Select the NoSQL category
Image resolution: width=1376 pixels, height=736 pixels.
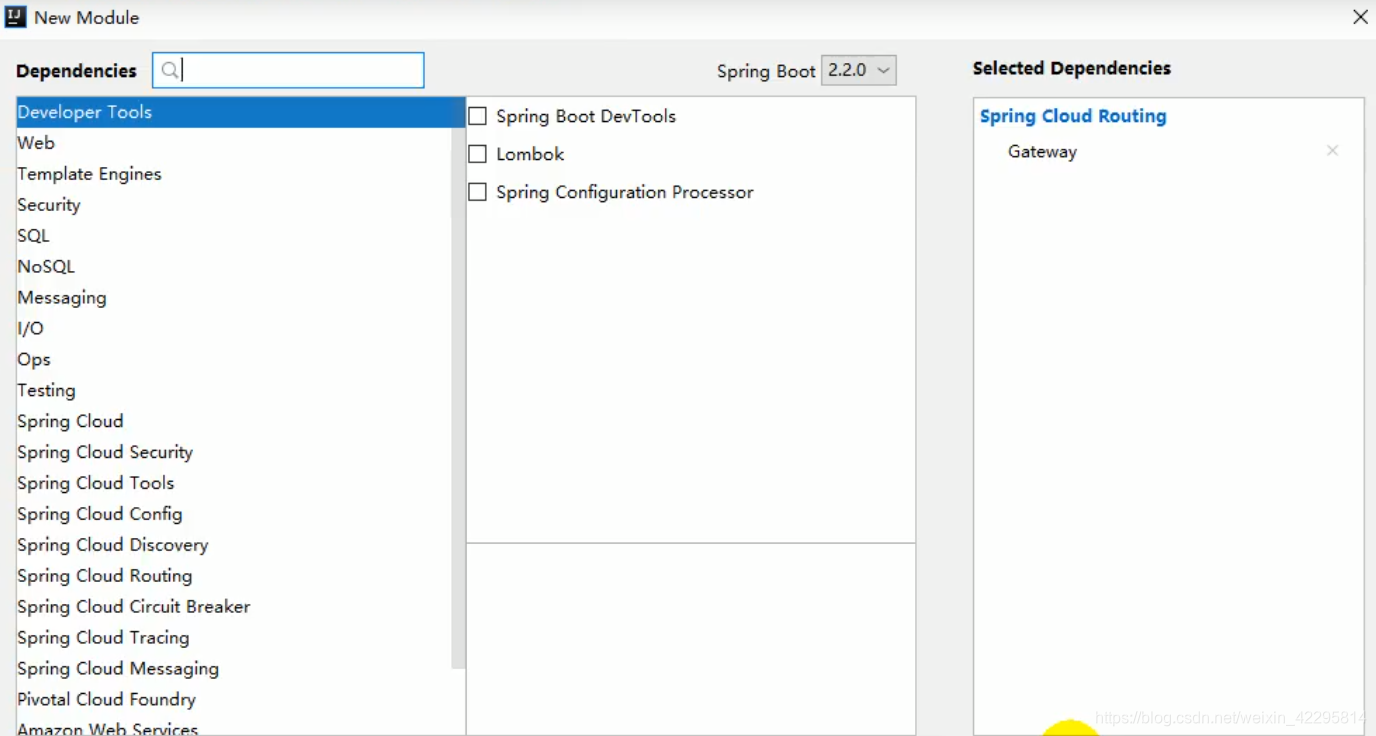pyautogui.click(x=234, y=267)
